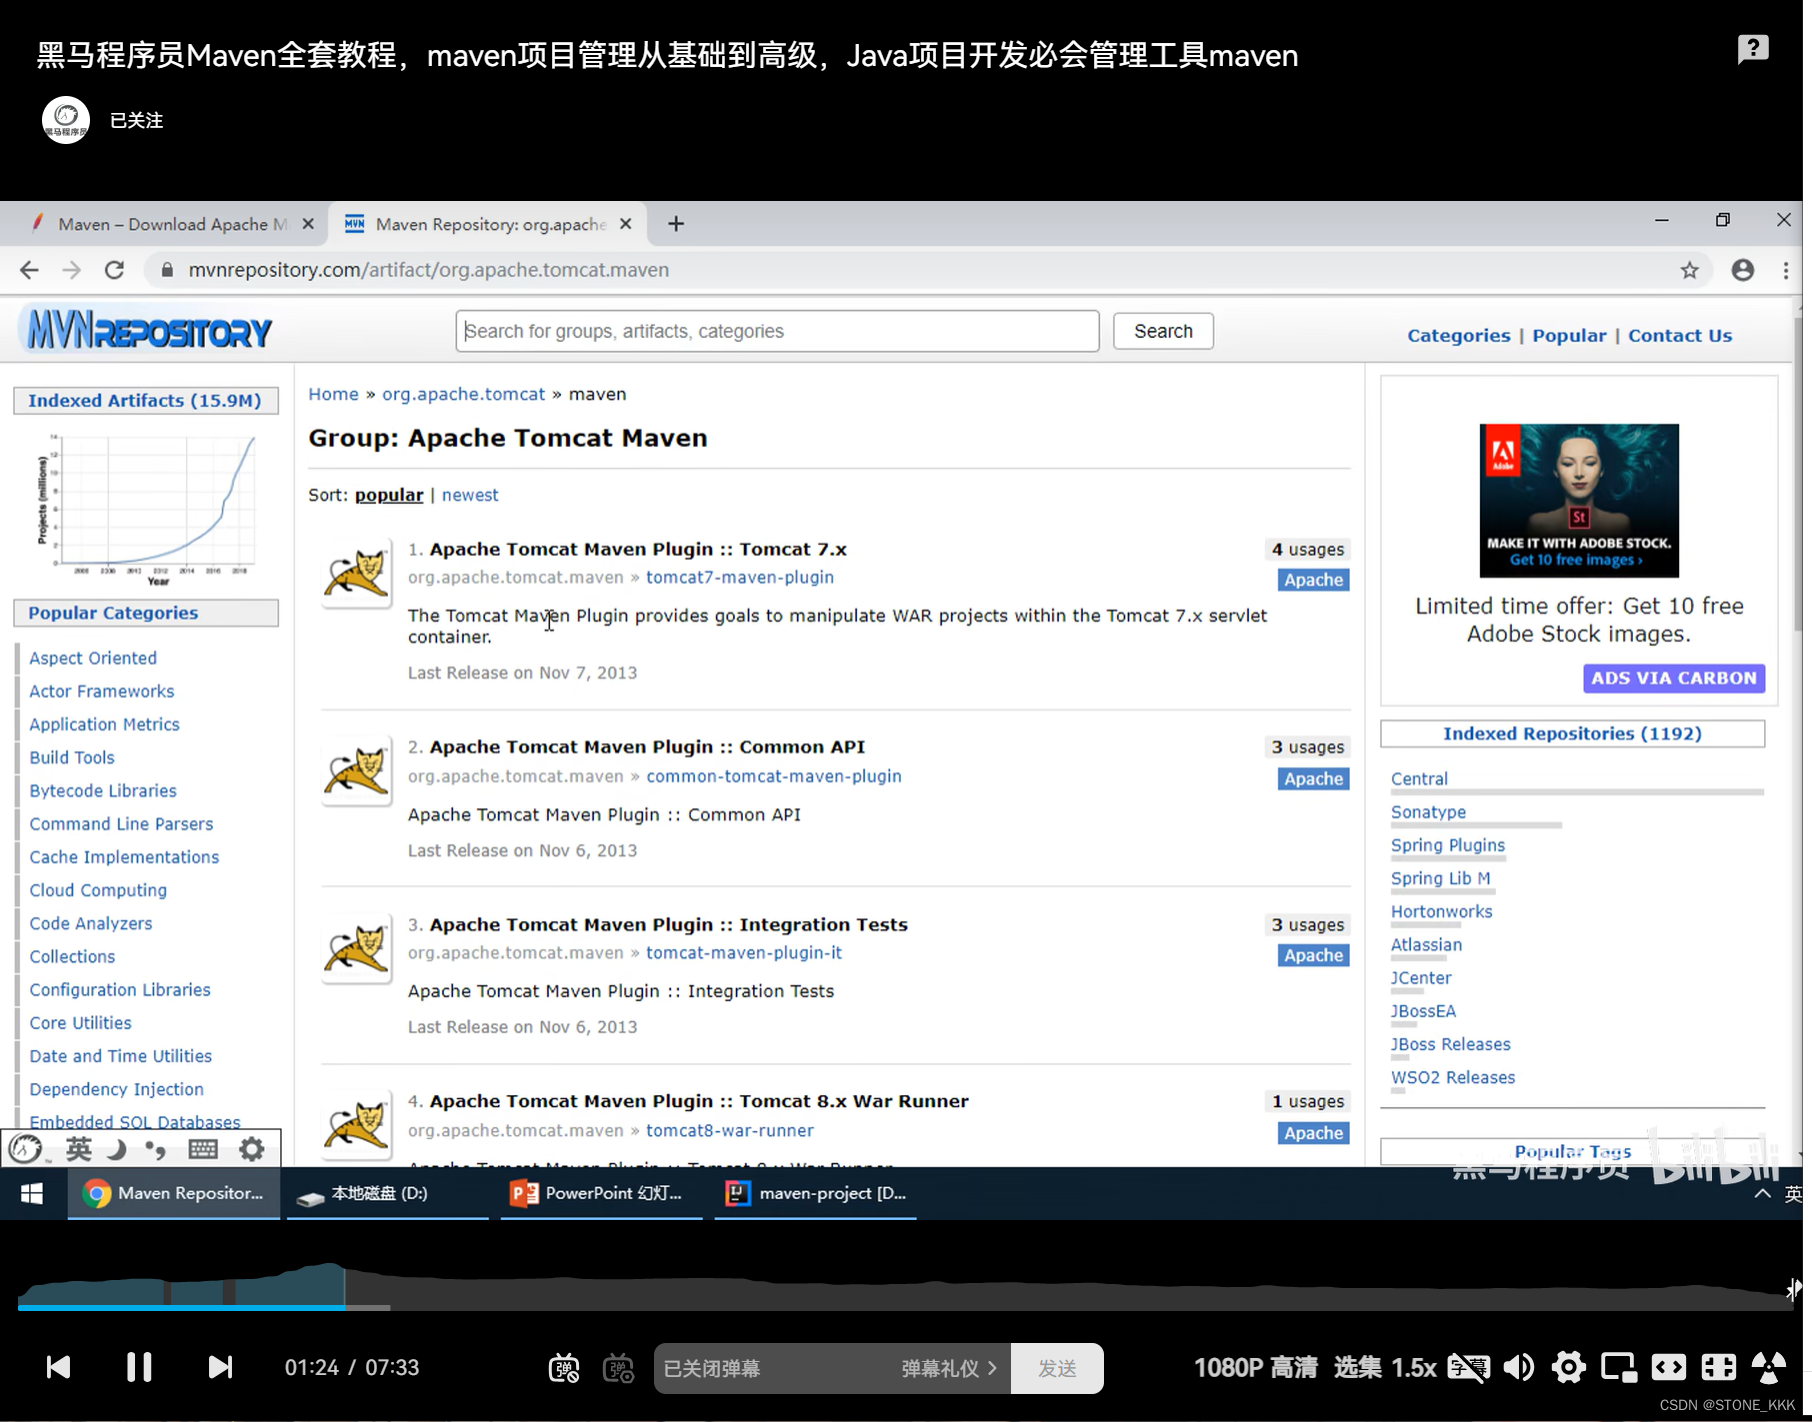Open 1080P 高清 quality selector
1812x1422 pixels.
[x=1256, y=1367]
